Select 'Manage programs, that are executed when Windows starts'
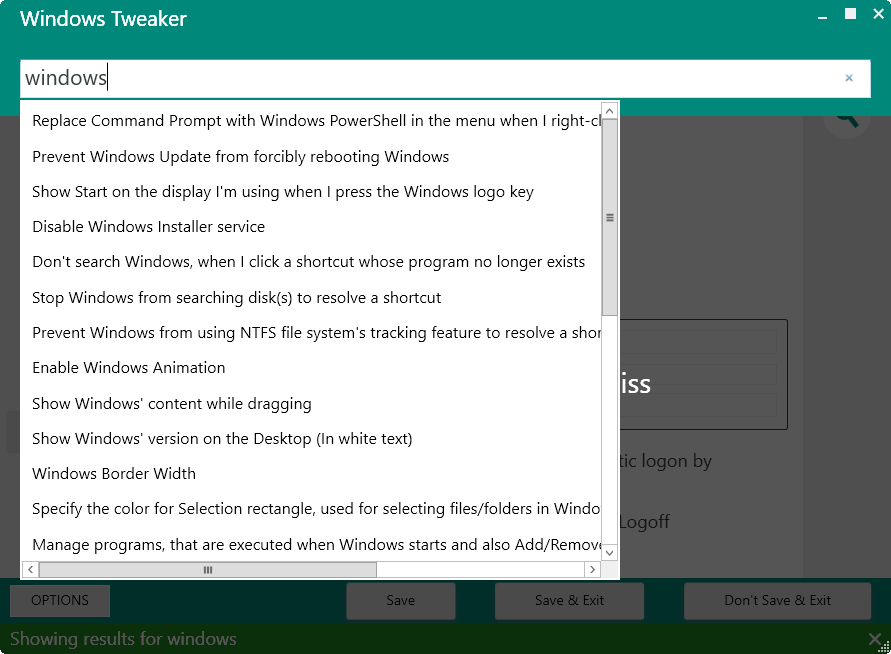This screenshot has width=891, height=654. (311, 545)
